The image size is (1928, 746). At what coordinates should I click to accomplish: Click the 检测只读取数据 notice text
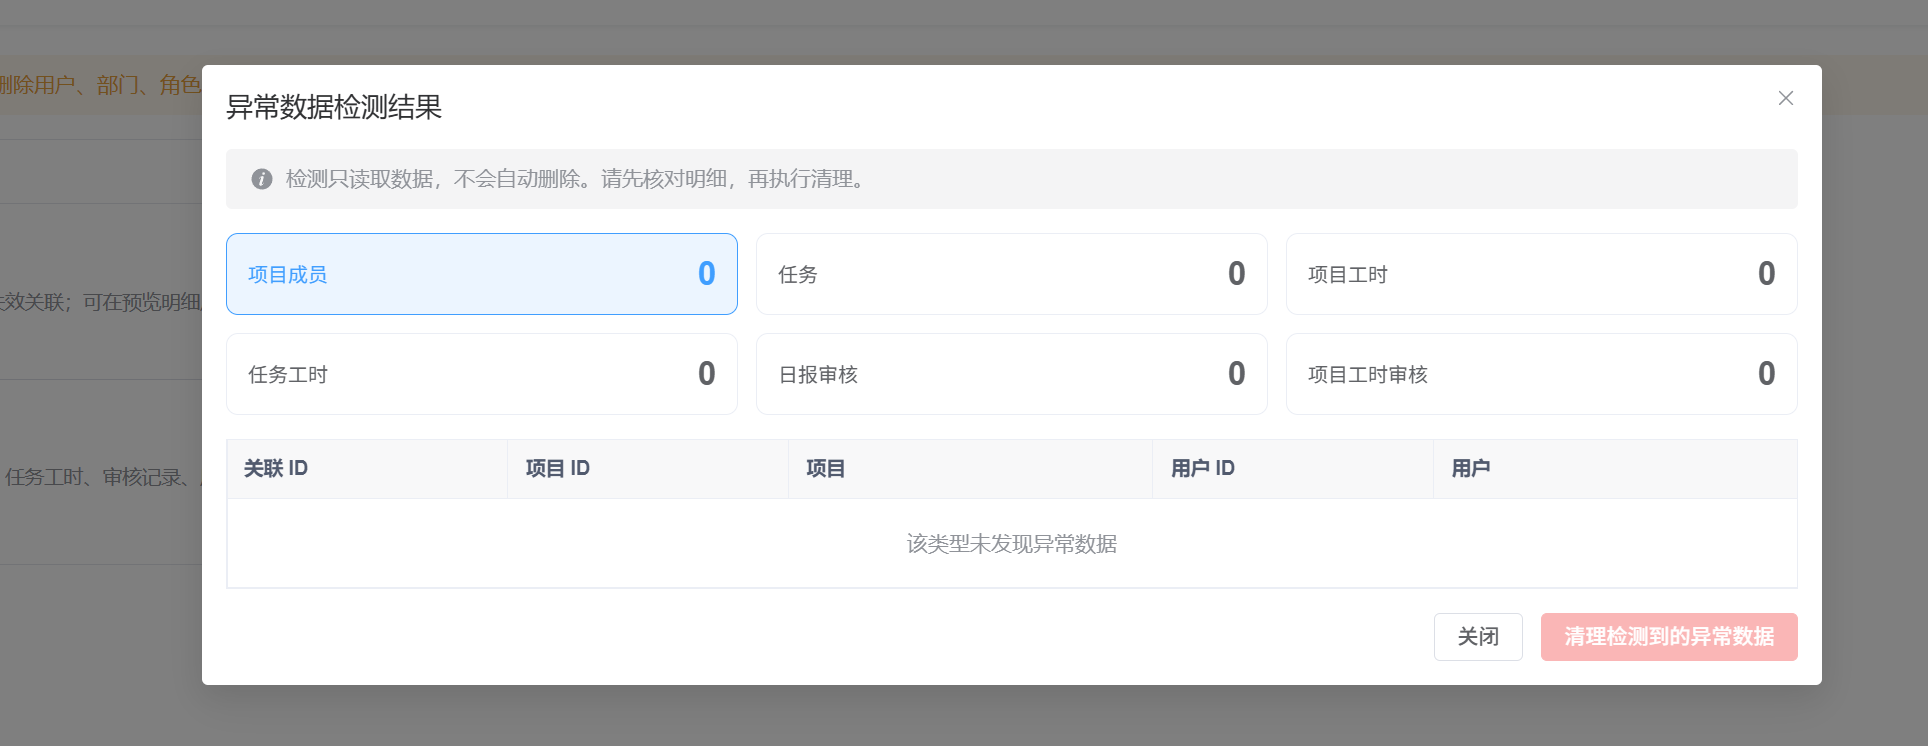click(x=575, y=179)
